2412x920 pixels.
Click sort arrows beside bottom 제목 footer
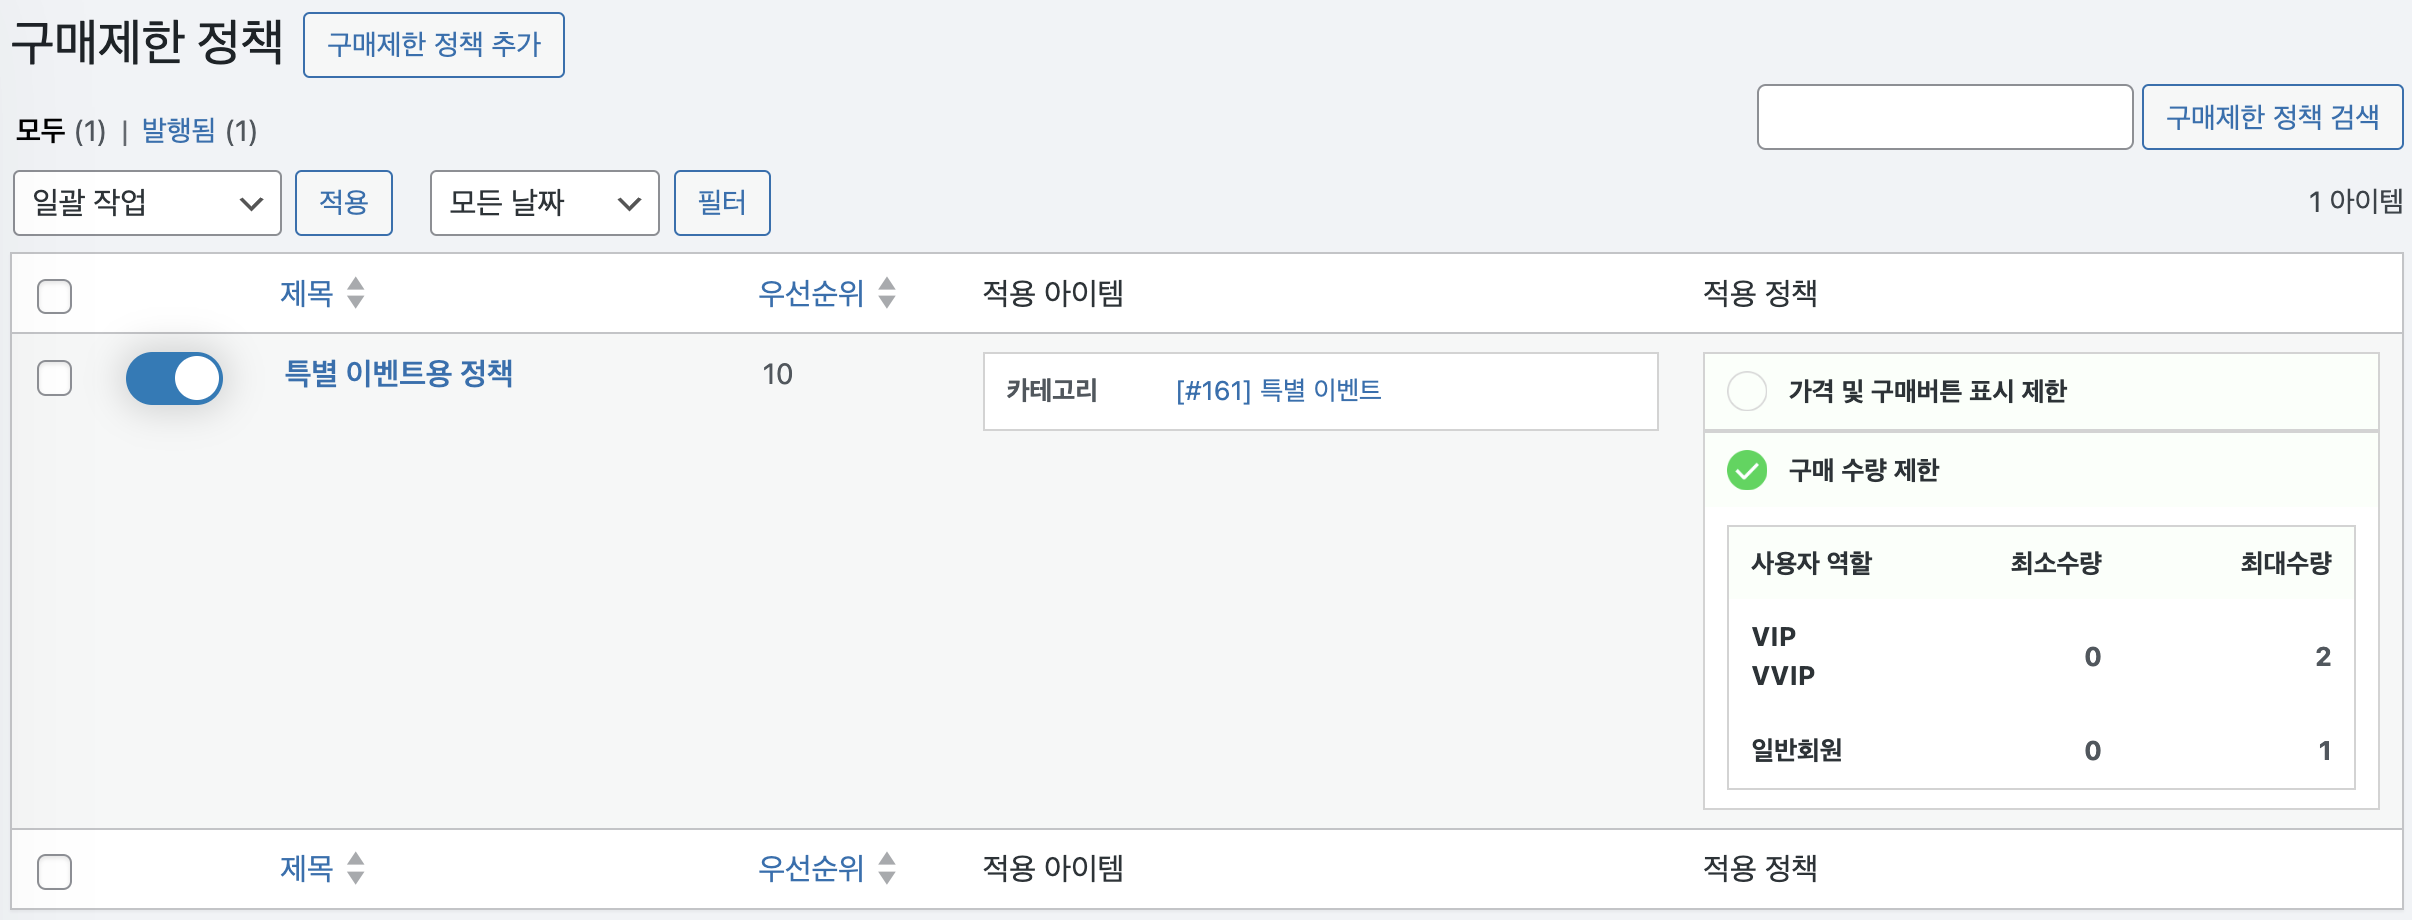click(x=355, y=868)
